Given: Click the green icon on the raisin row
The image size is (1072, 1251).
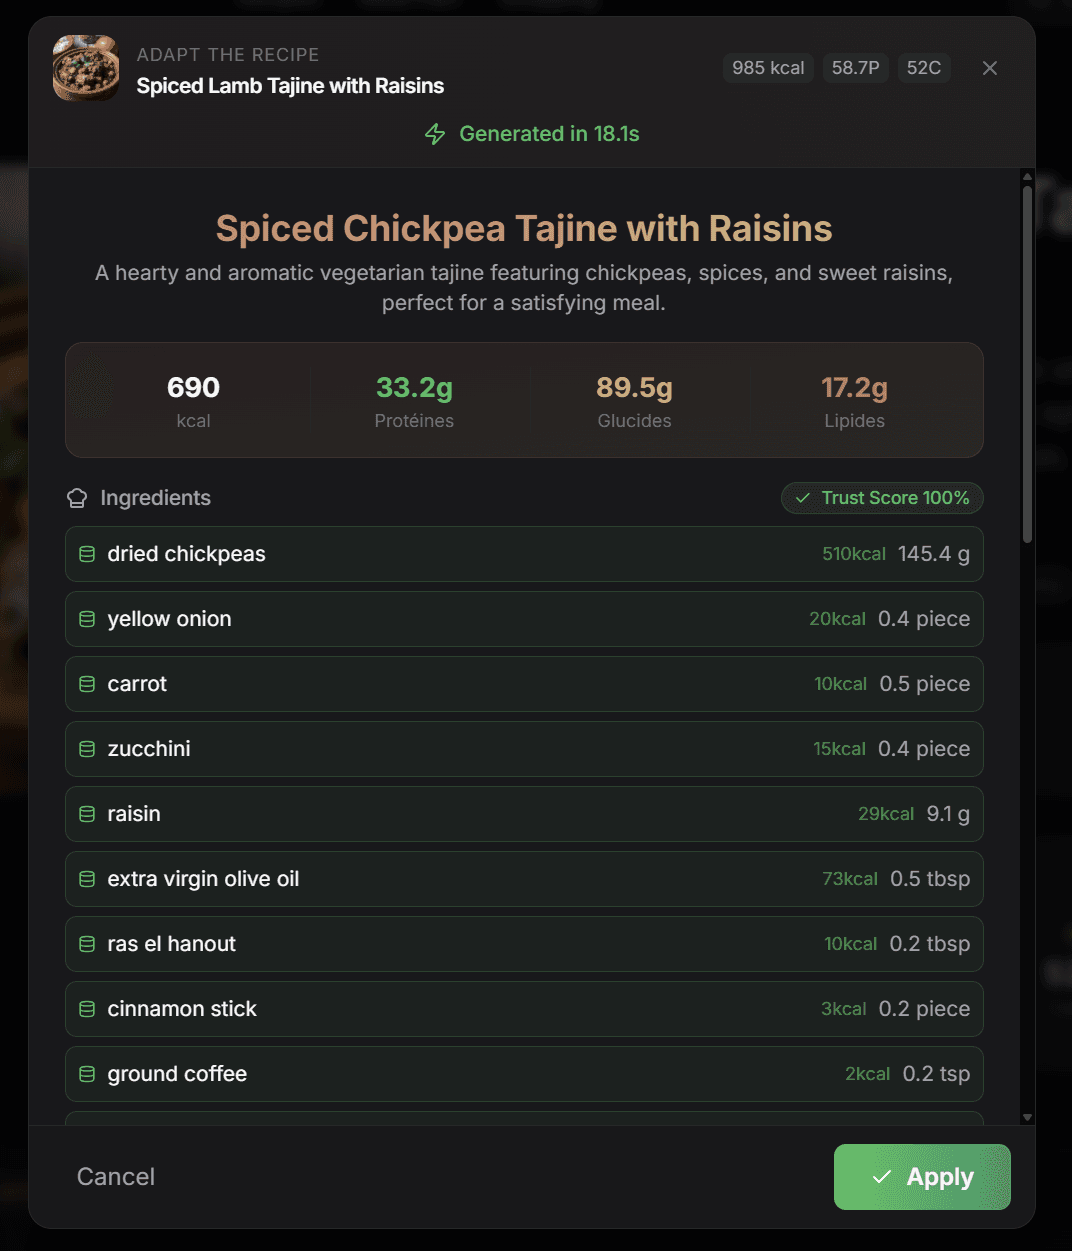Looking at the screenshot, I should tap(86, 814).
